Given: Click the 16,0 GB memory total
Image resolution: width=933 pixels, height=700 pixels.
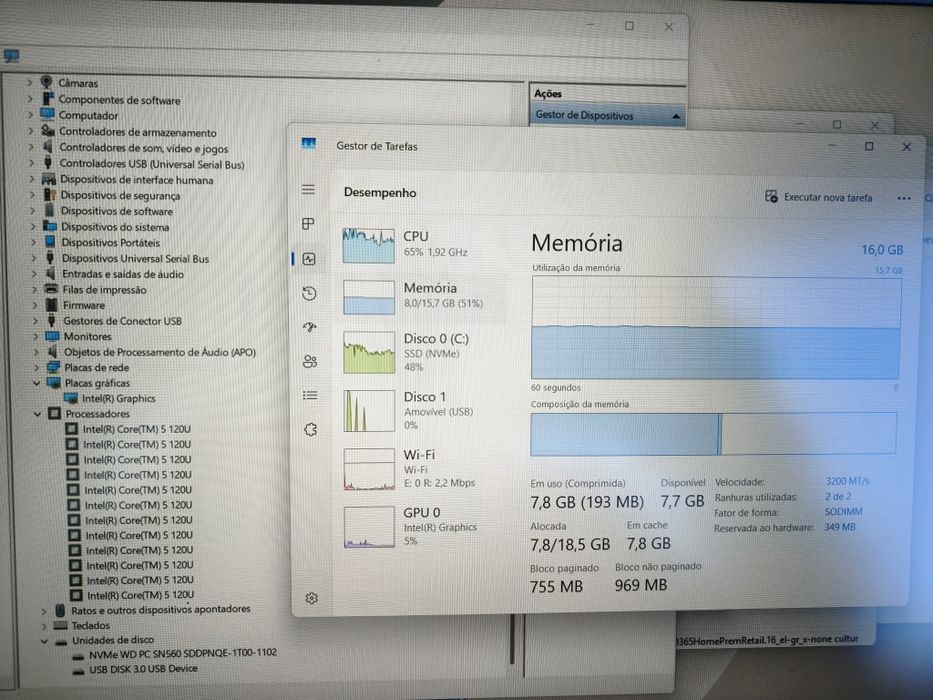Looking at the screenshot, I should pos(882,250).
